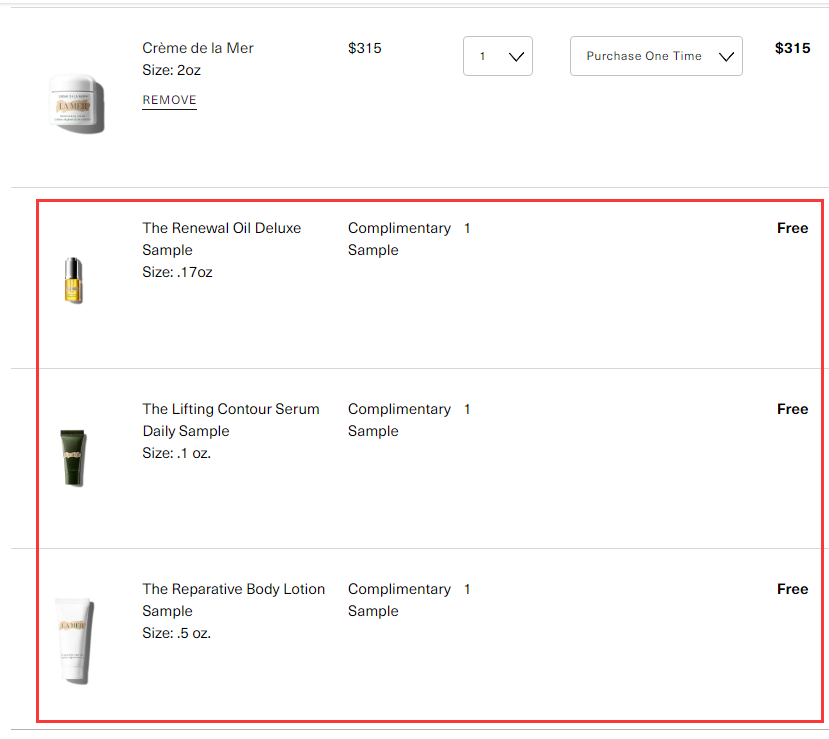This screenshot has width=829, height=739.
Task: Click the non-bold $315 unit price
Action: coord(365,48)
